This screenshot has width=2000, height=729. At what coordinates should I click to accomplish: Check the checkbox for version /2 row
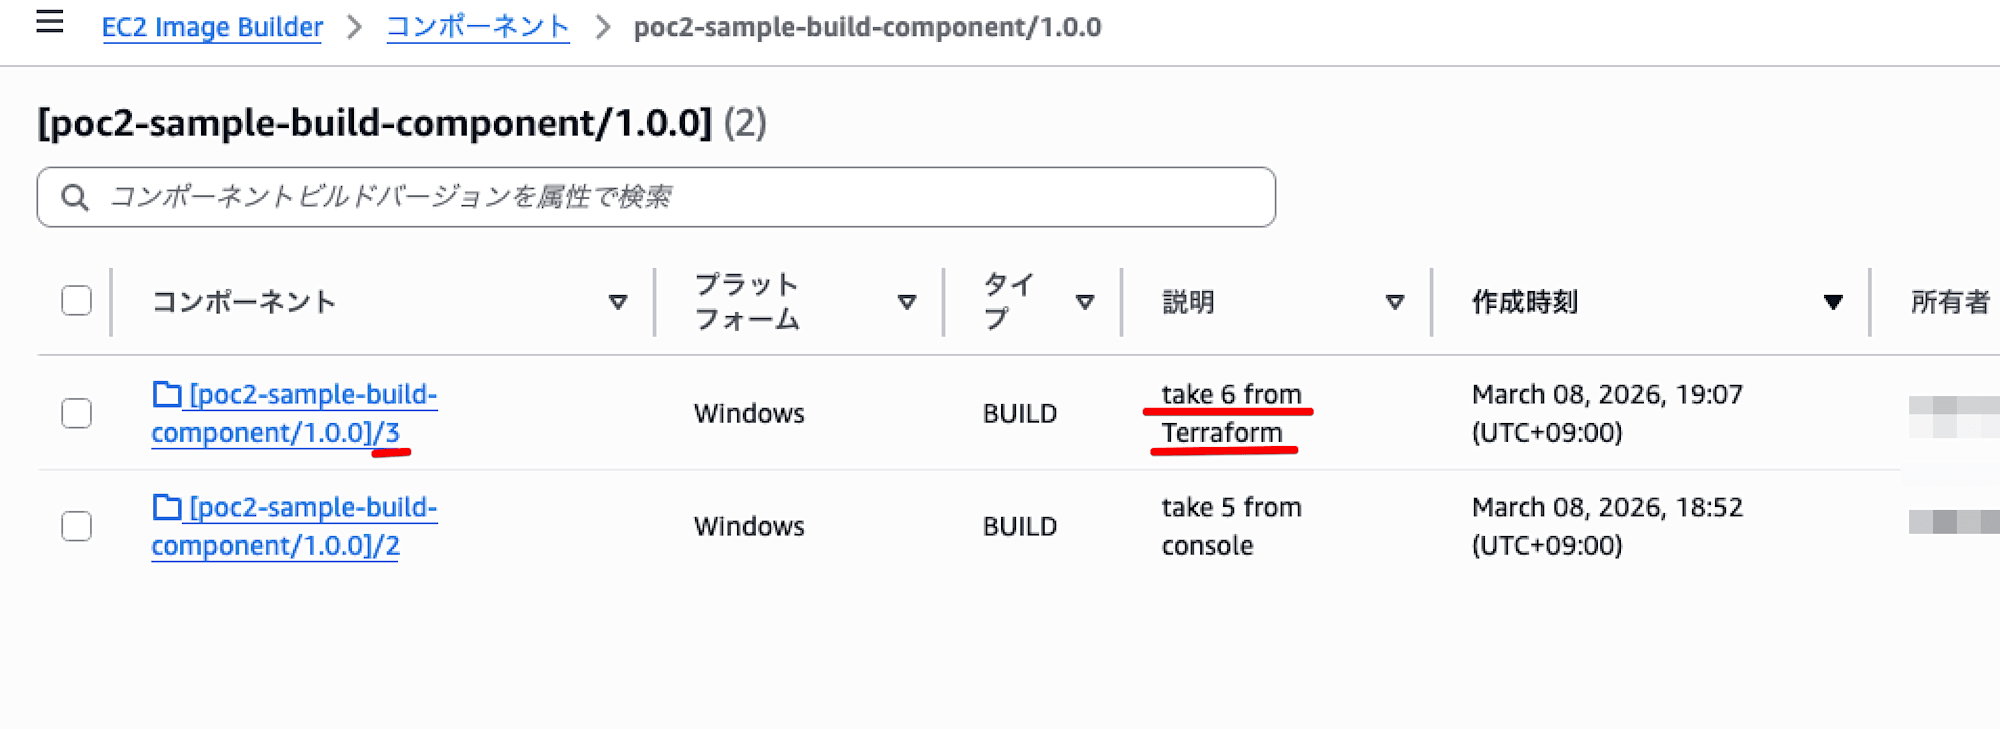(76, 525)
